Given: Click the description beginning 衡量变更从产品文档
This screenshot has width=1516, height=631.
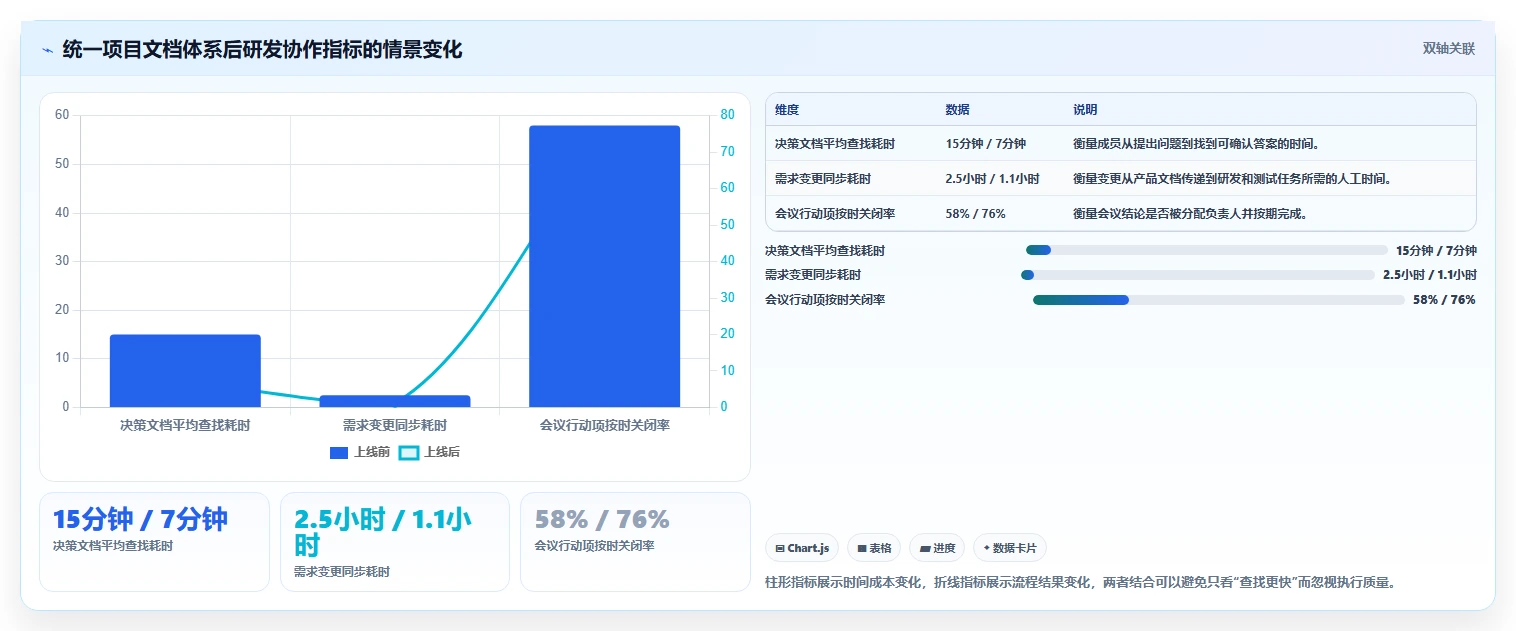Looking at the screenshot, I should (1233, 179).
